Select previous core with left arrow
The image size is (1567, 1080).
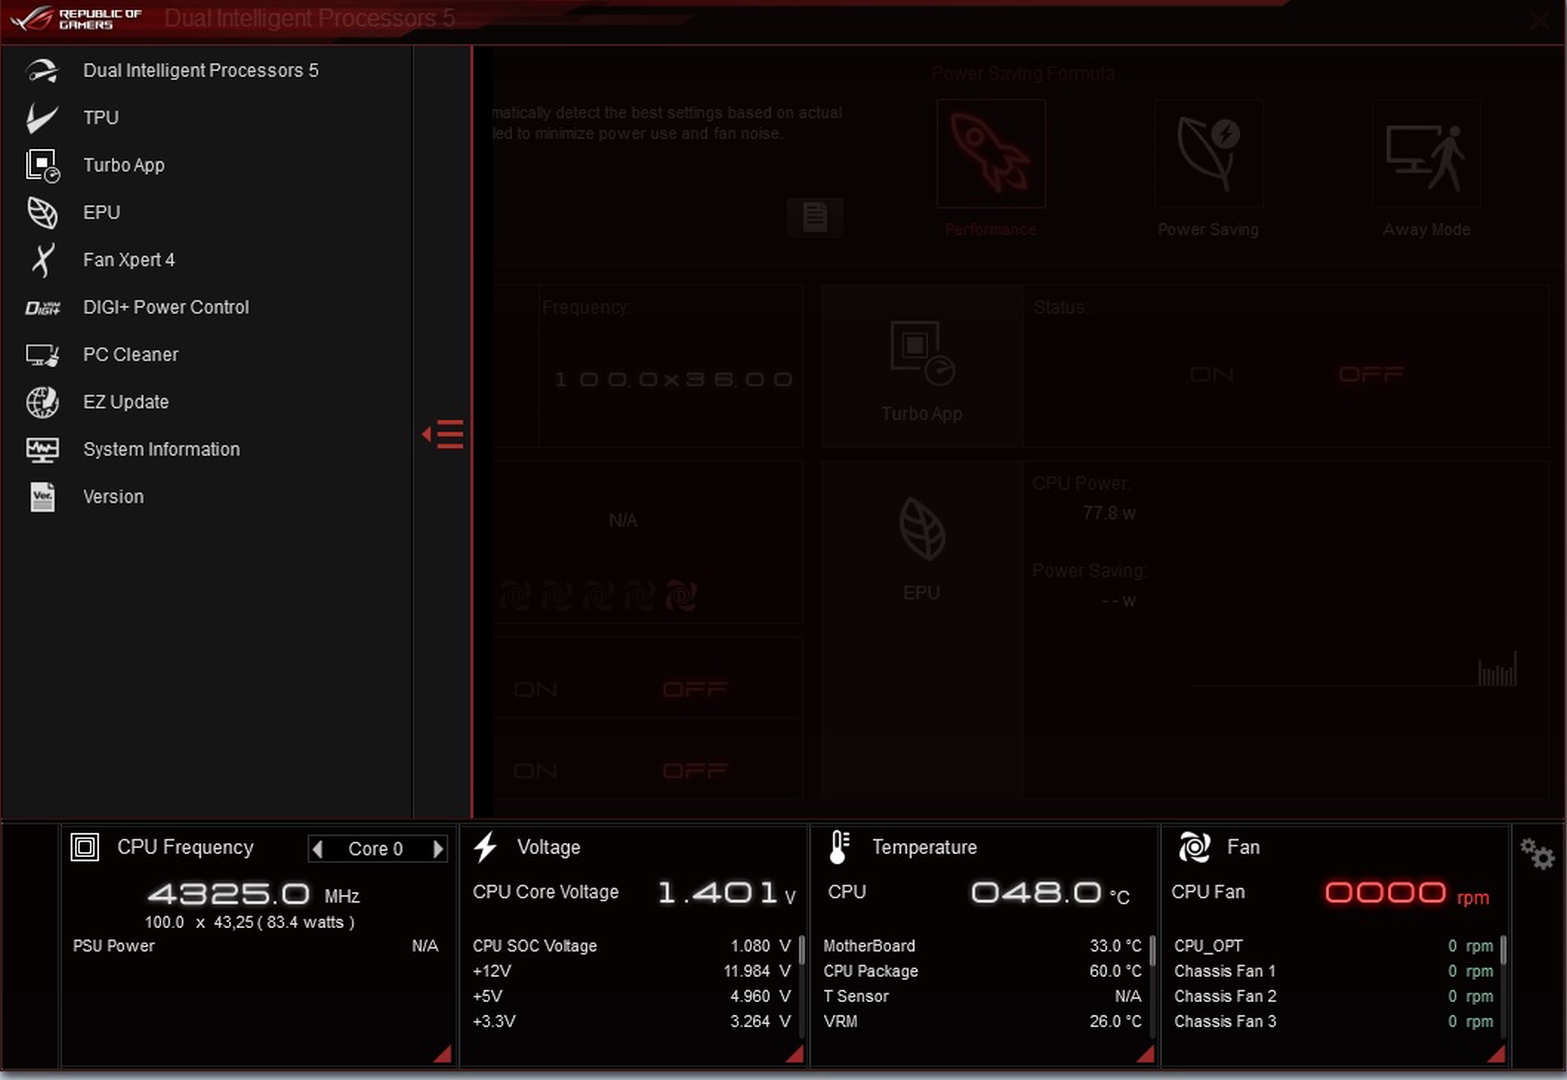(x=318, y=849)
